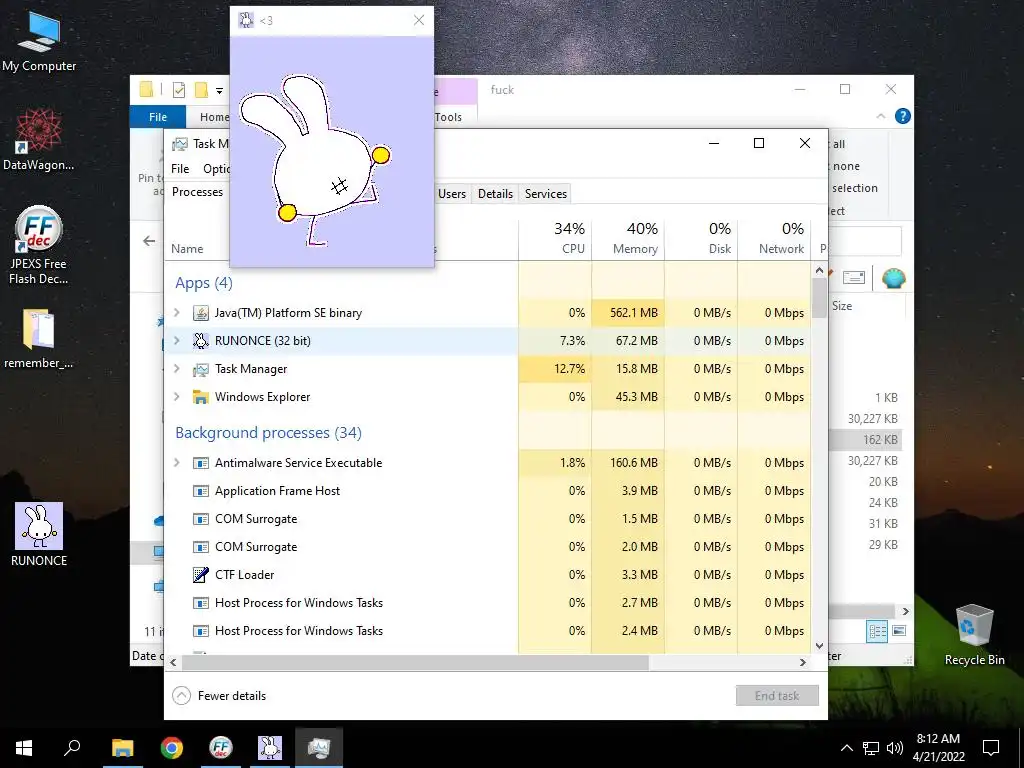The image size is (1024, 768).
Task: Open the Explorer File ribbon tab
Action: (x=158, y=117)
